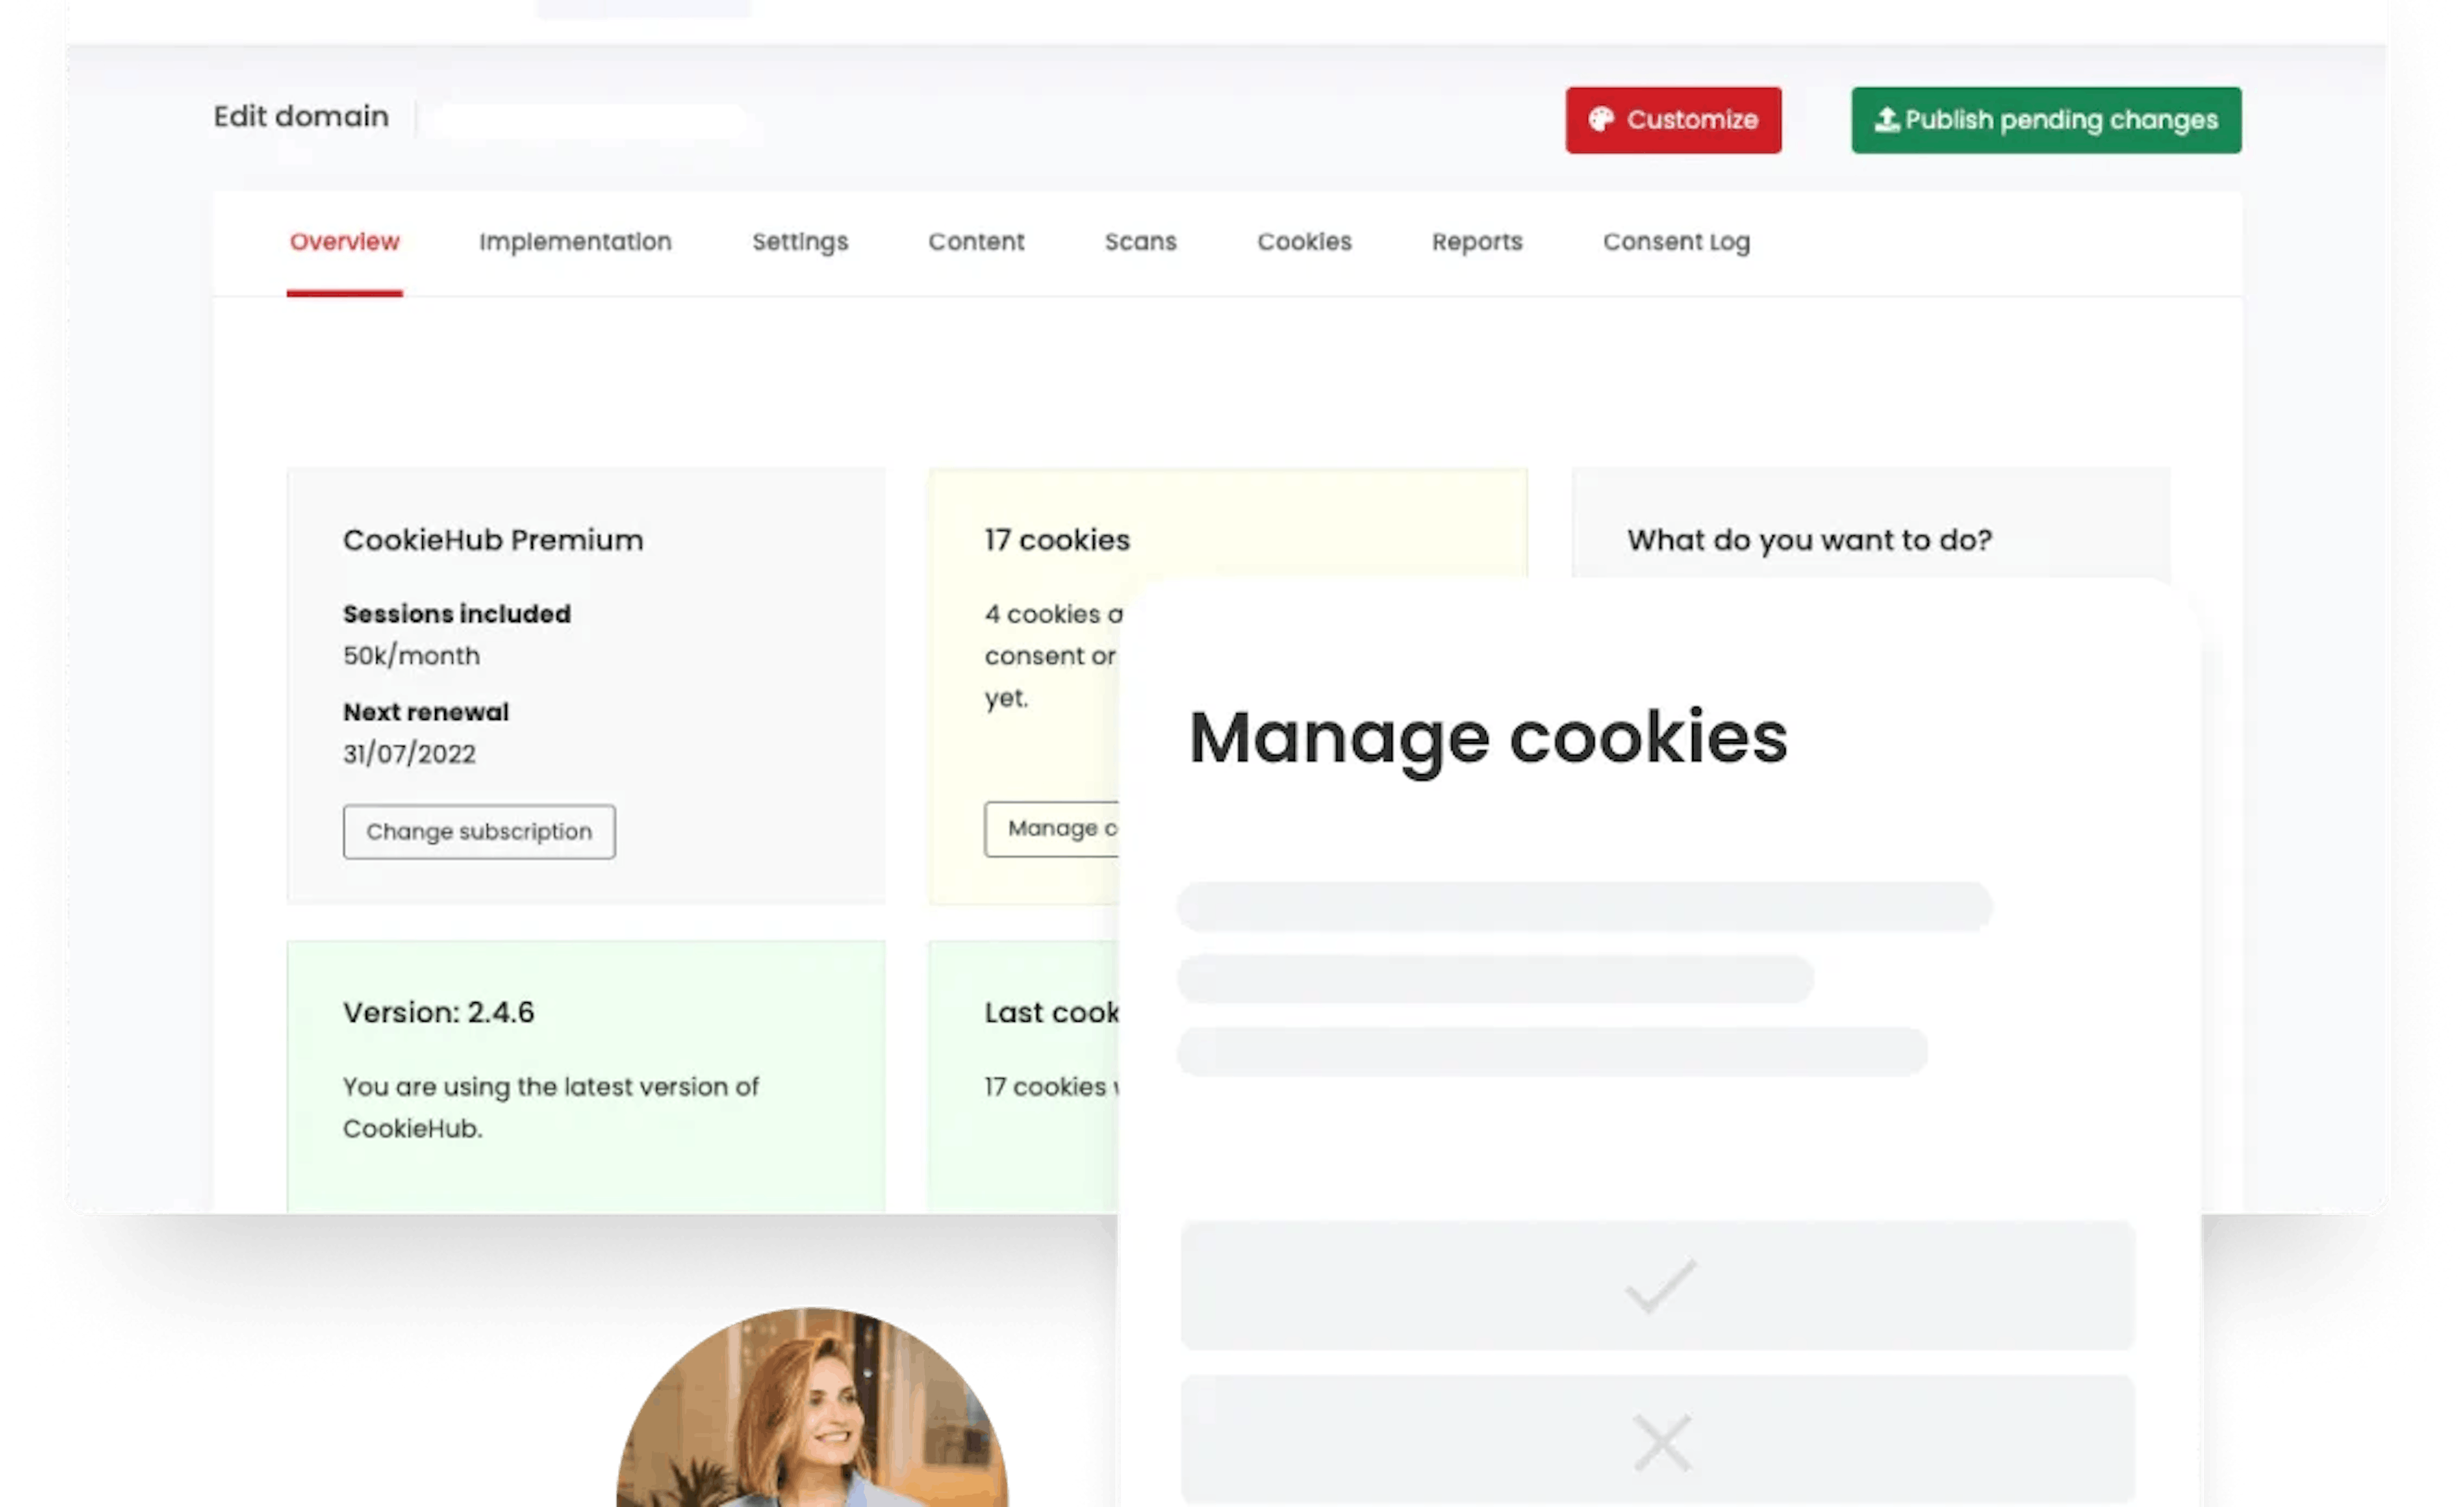Click the Next renewal label
This screenshot has height=1507, width=2464.
[x=426, y=712]
